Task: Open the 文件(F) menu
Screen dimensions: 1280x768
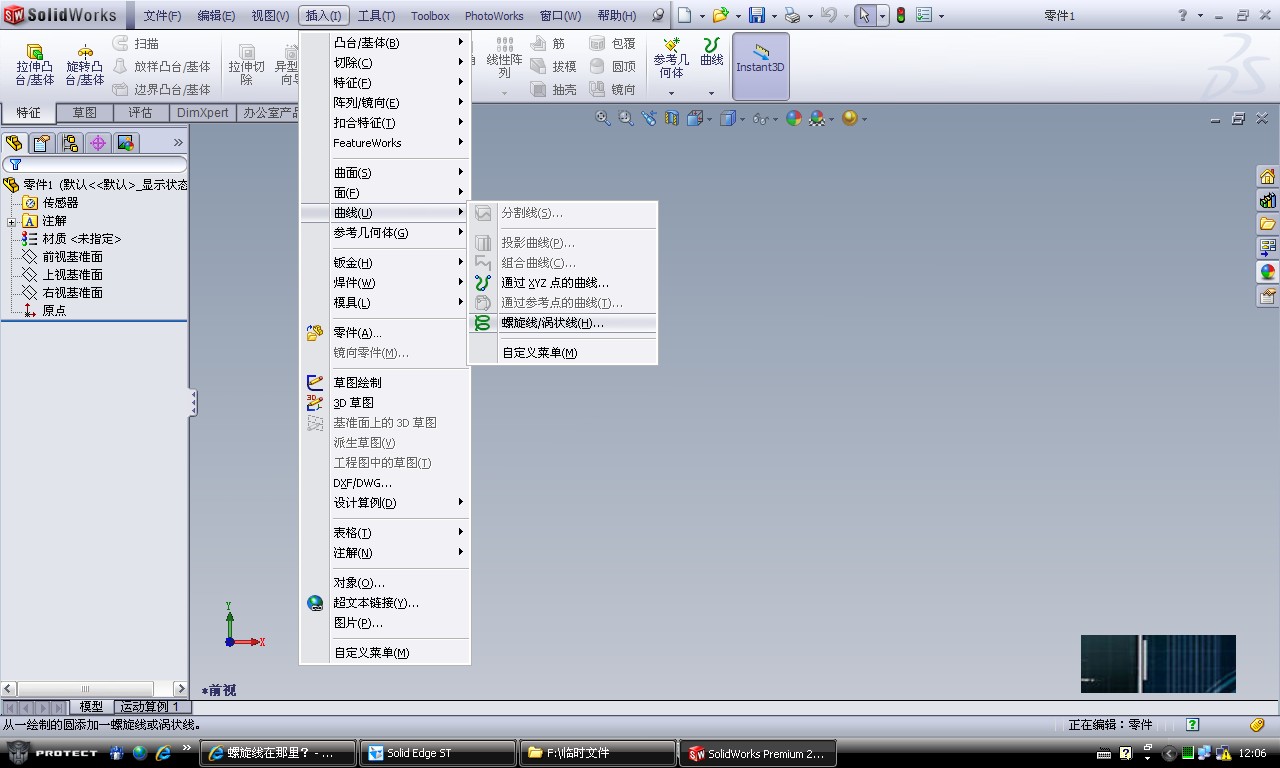Action: click(x=162, y=16)
